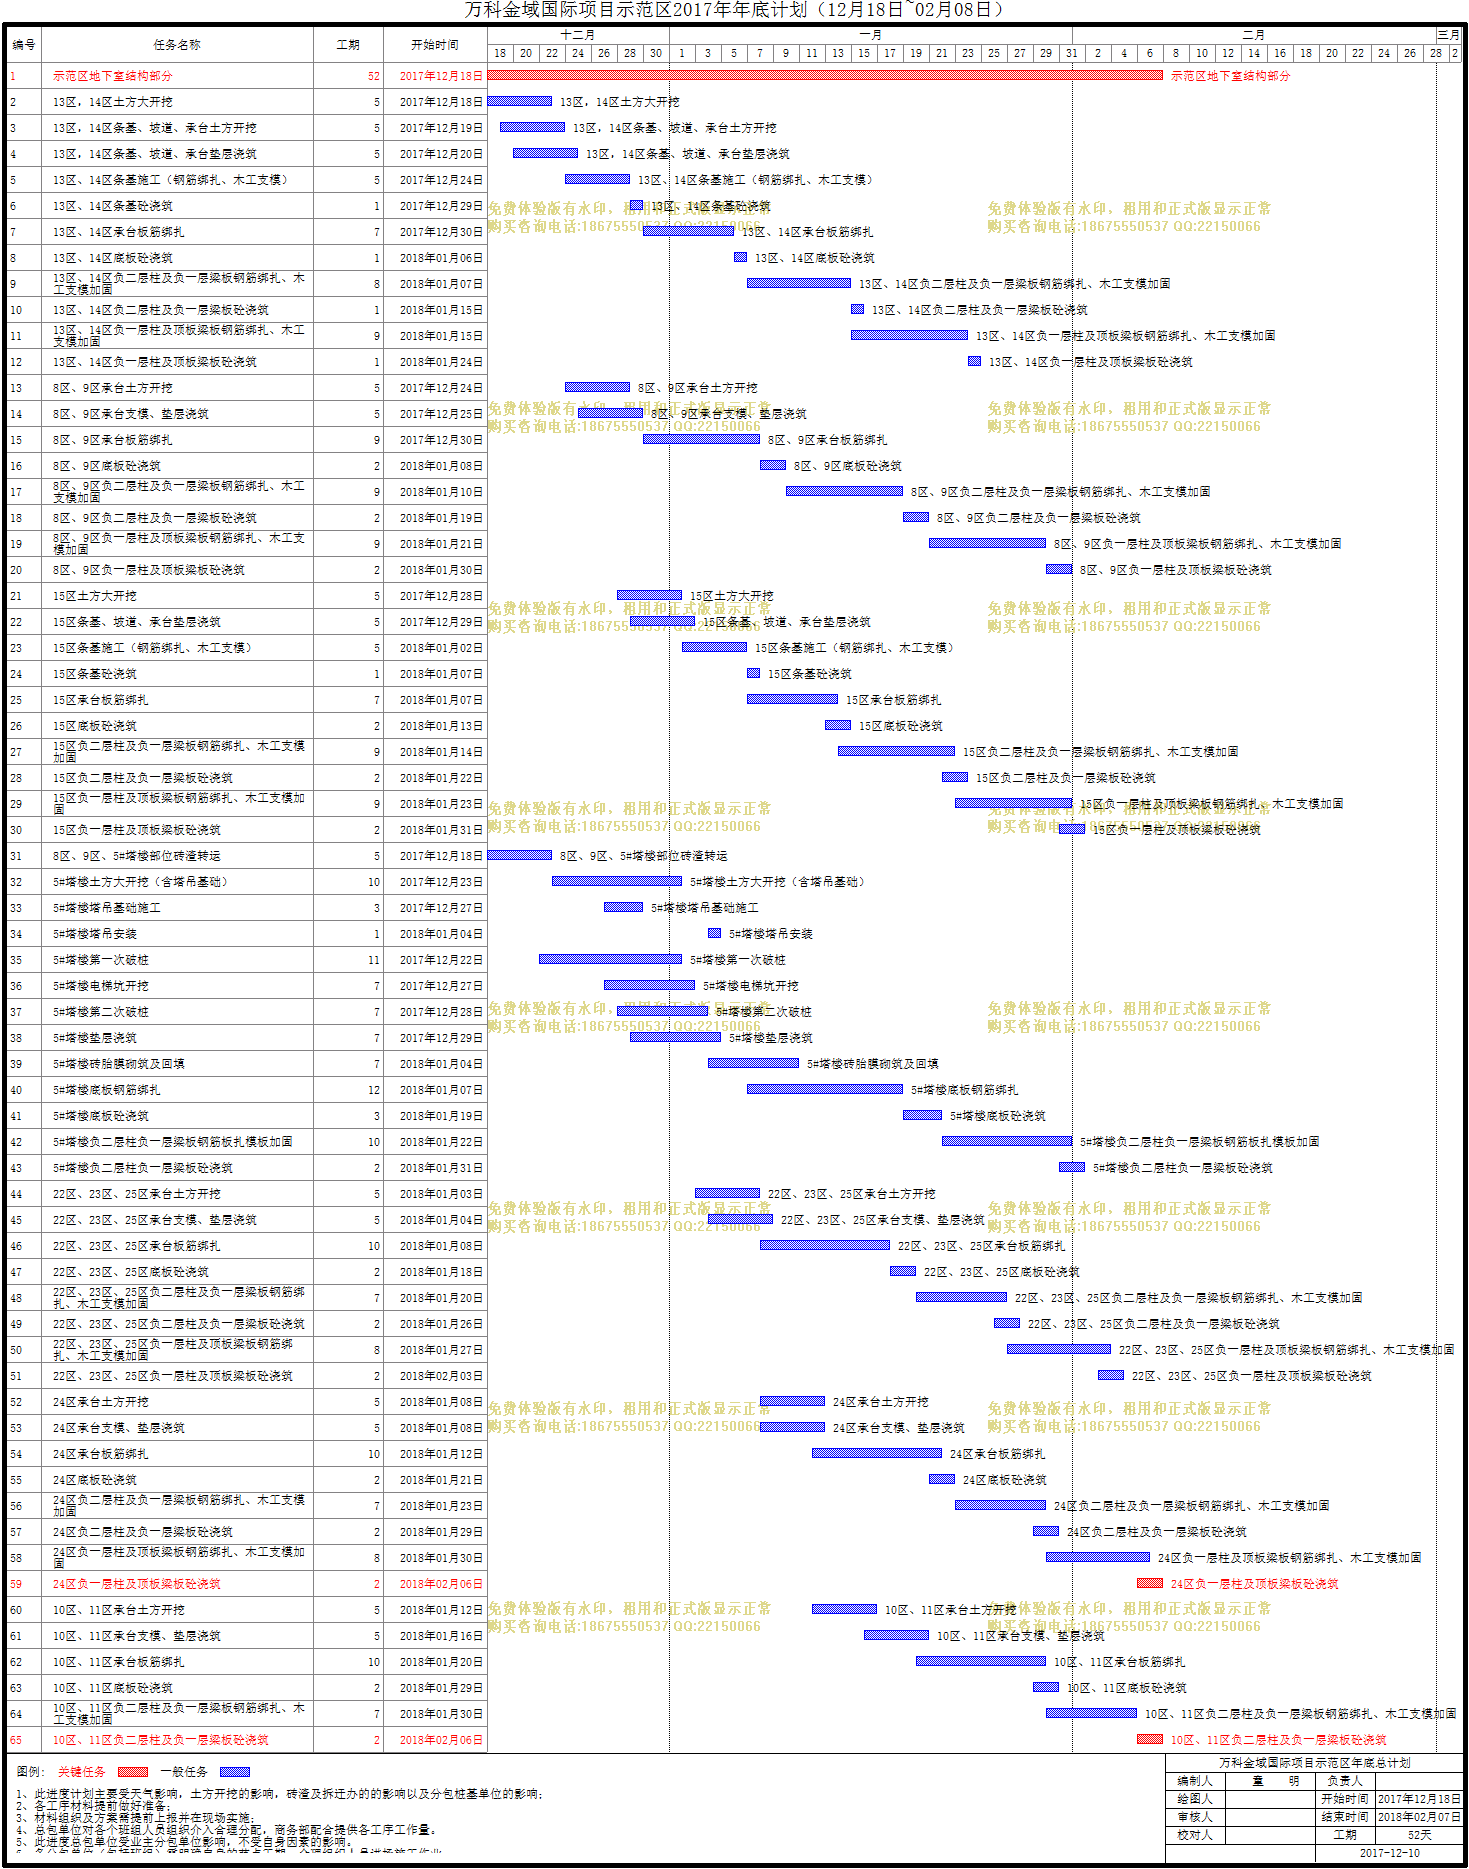
Task: Click the 编制人 label in the title block
Action: click(x=1195, y=1781)
